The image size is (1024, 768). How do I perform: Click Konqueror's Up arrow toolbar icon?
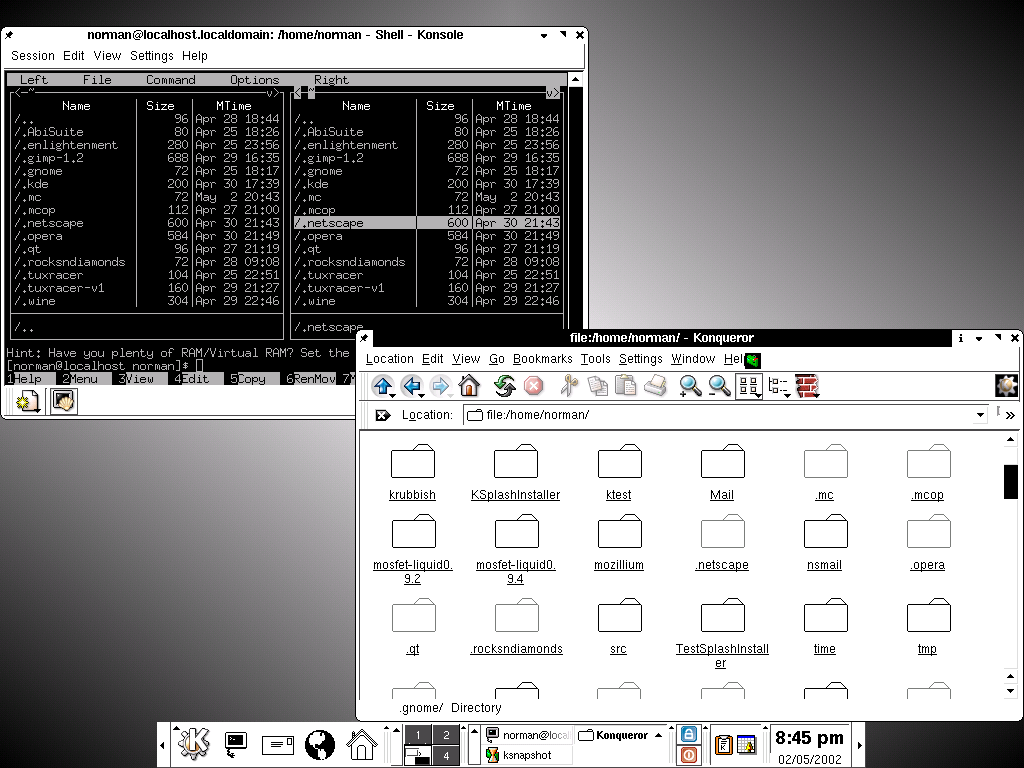click(x=383, y=386)
